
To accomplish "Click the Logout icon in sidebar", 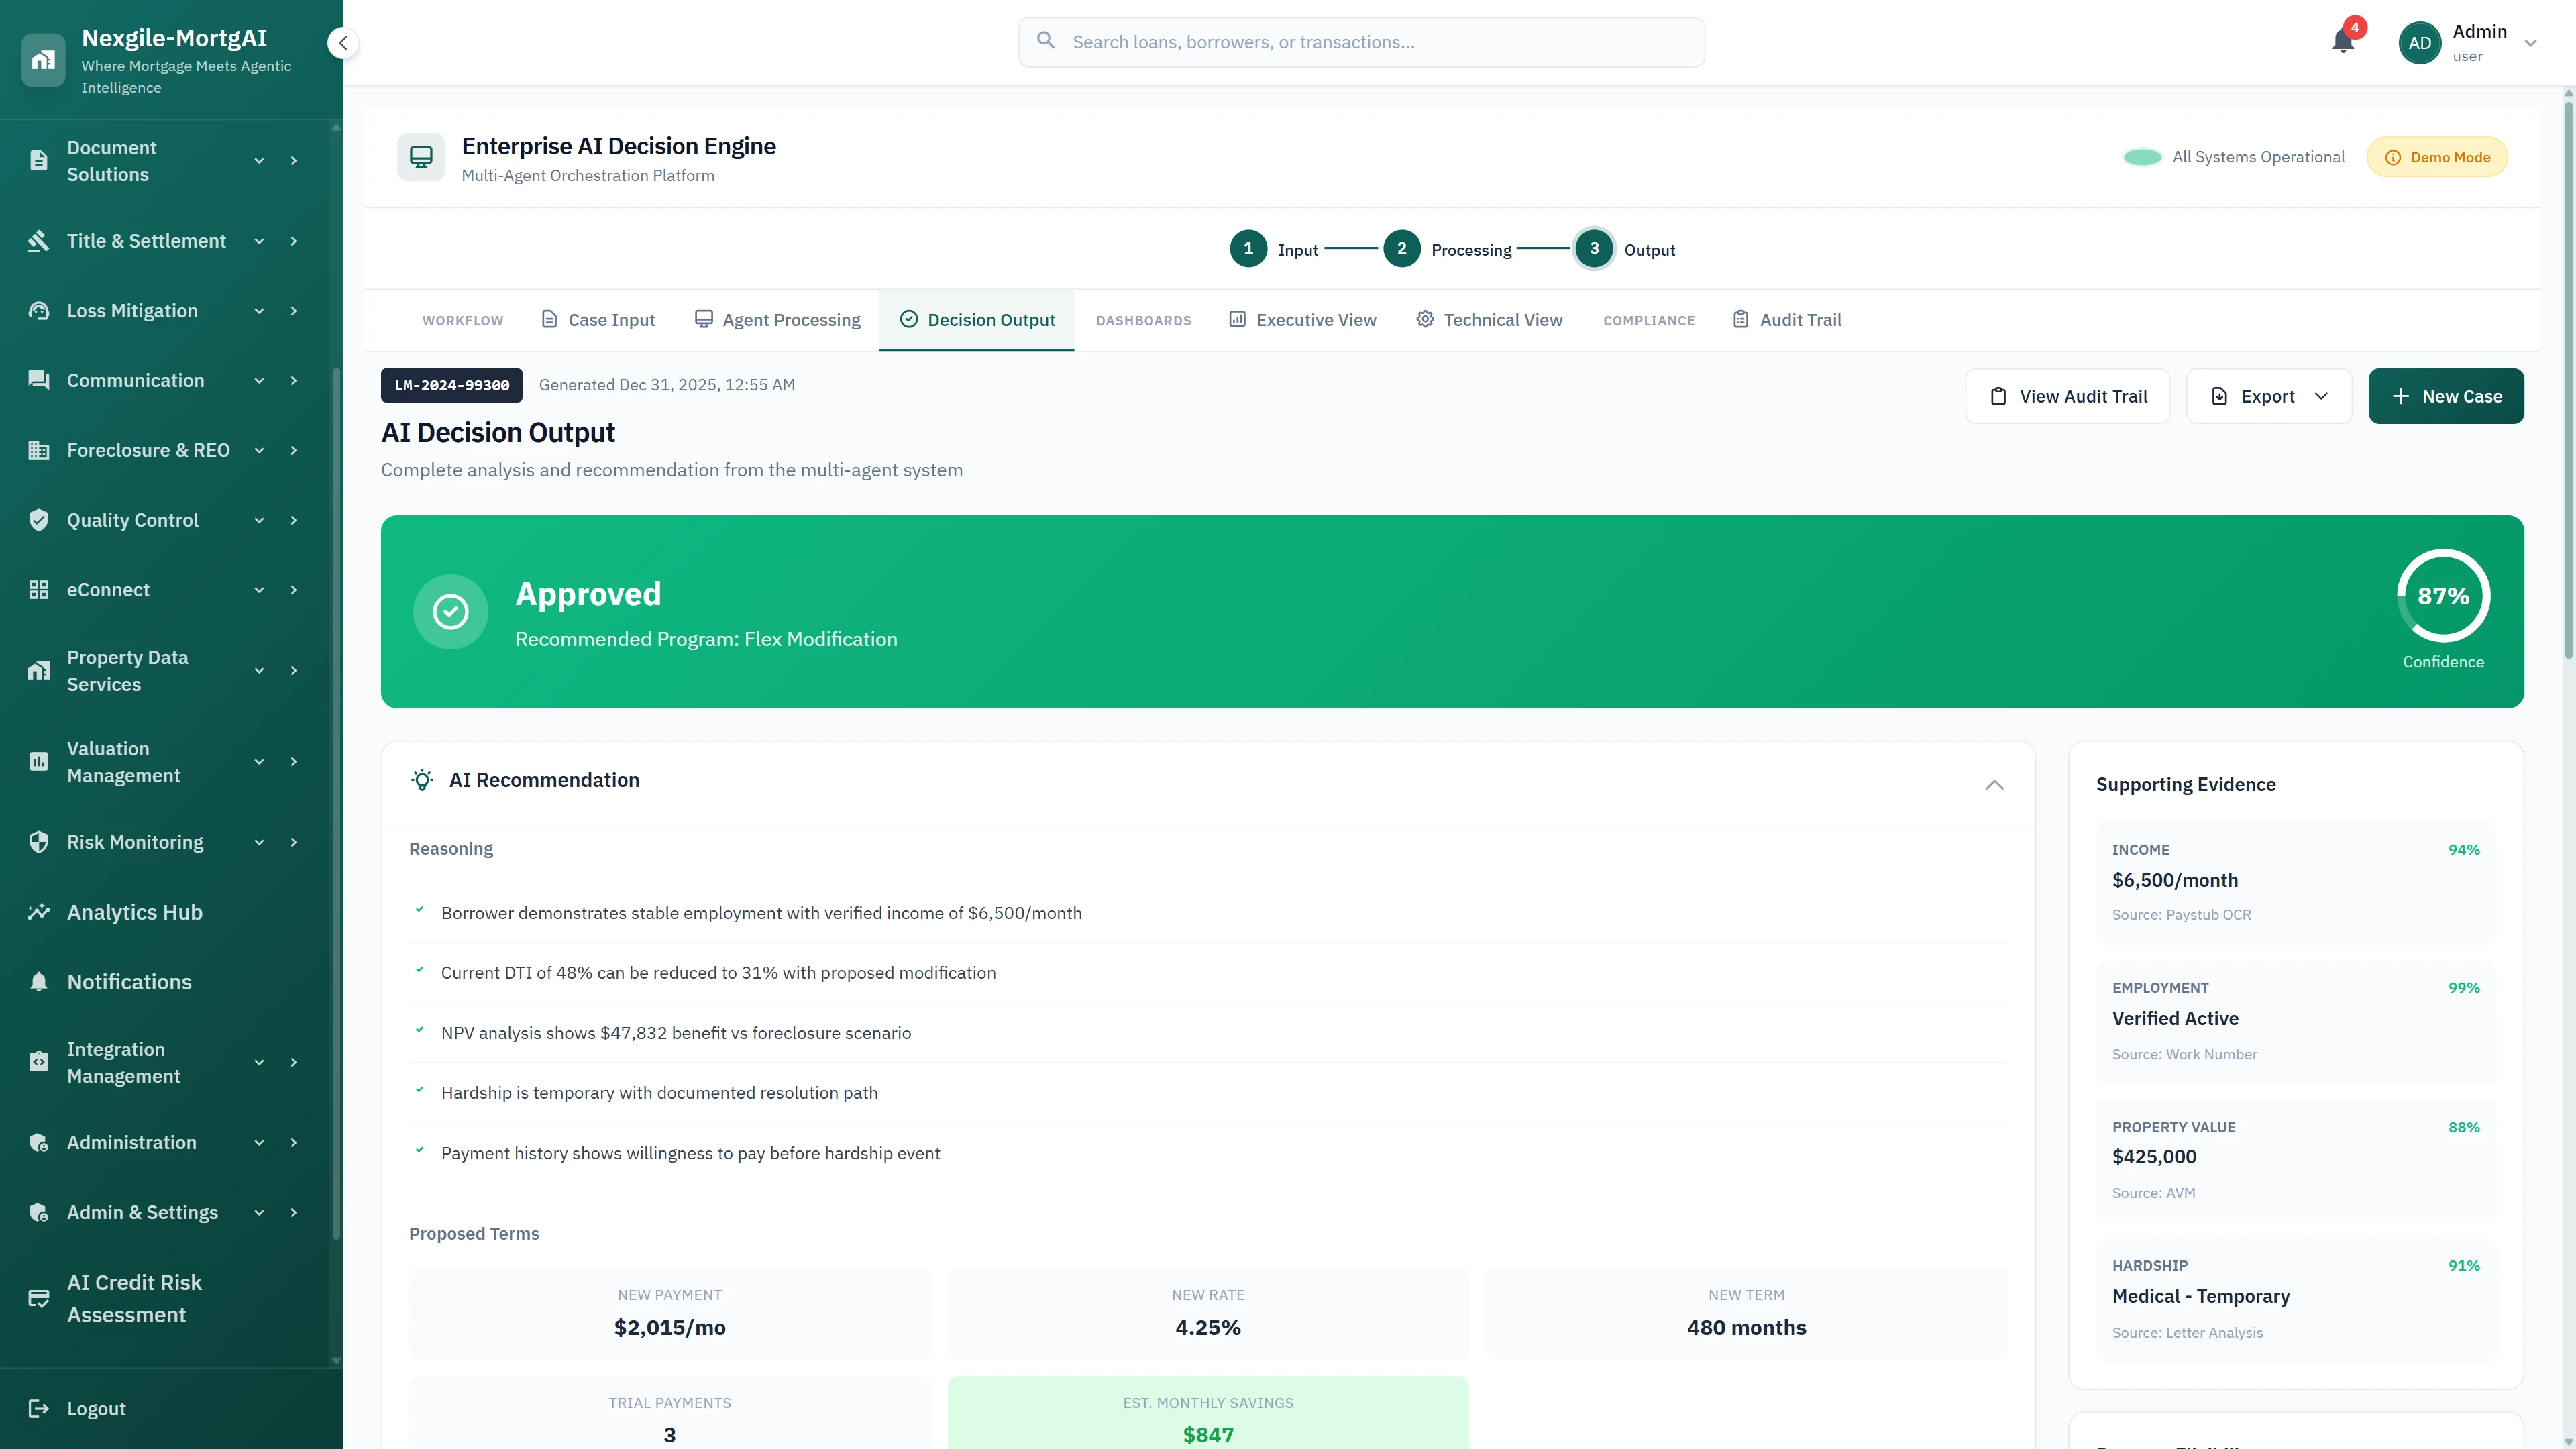I will point(39,1408).
